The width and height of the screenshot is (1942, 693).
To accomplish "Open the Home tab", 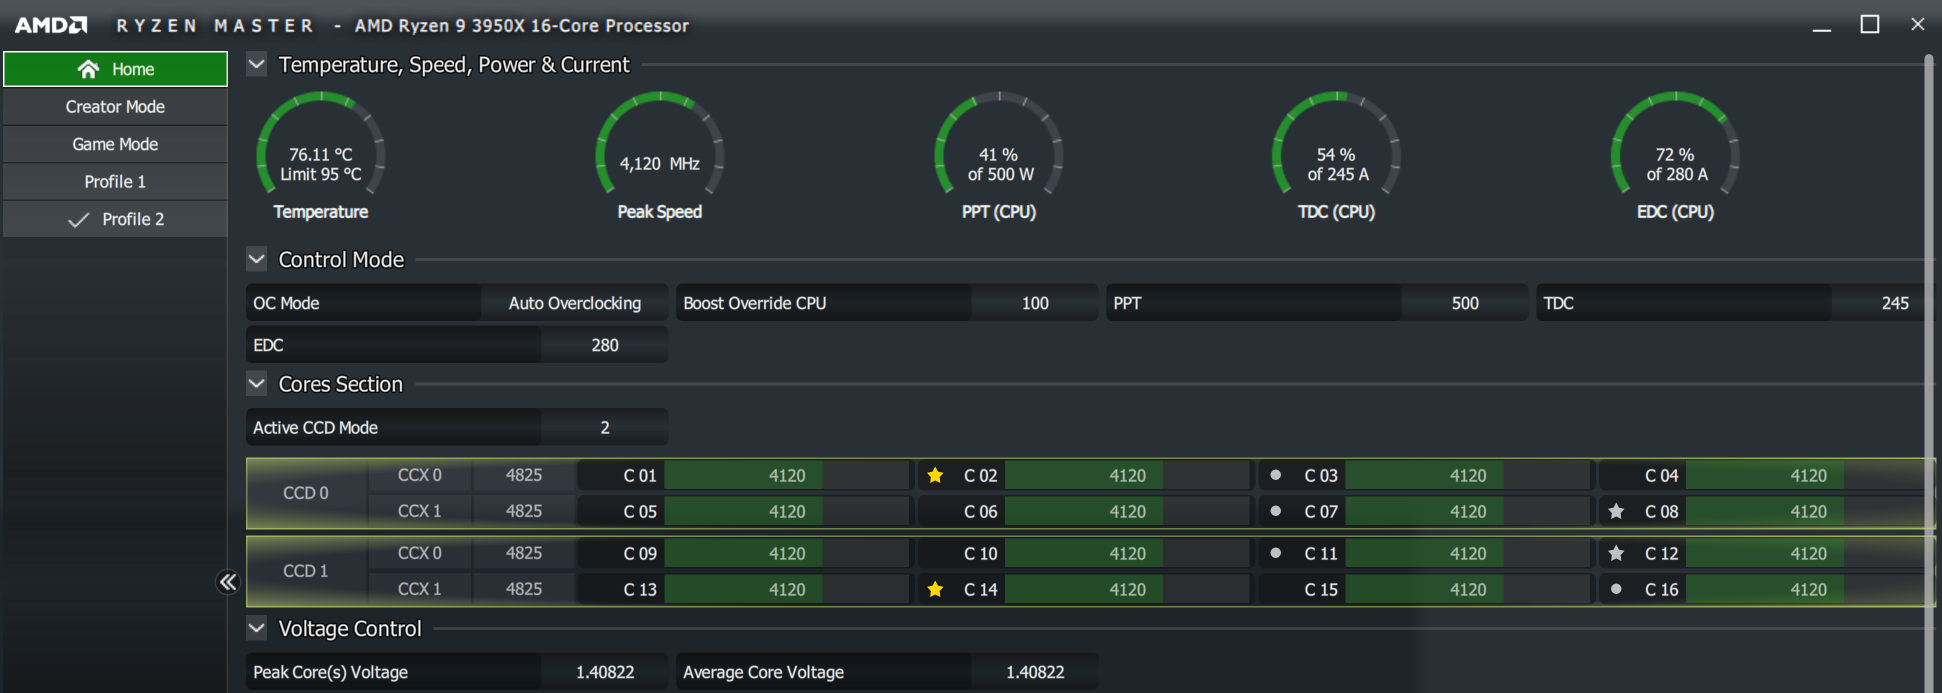I will (x=115, y=69).
